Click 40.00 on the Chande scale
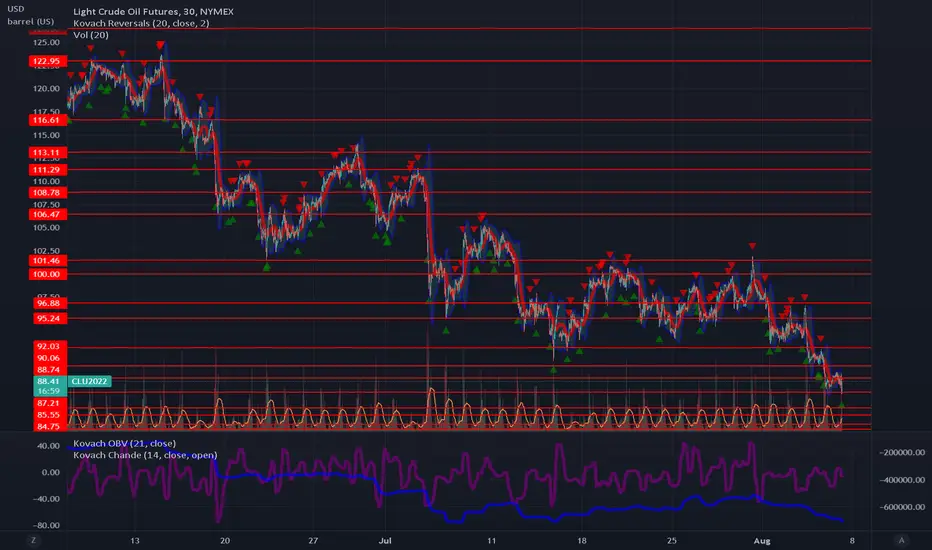Viewport: 932px width, 550px height. (49, 445)
